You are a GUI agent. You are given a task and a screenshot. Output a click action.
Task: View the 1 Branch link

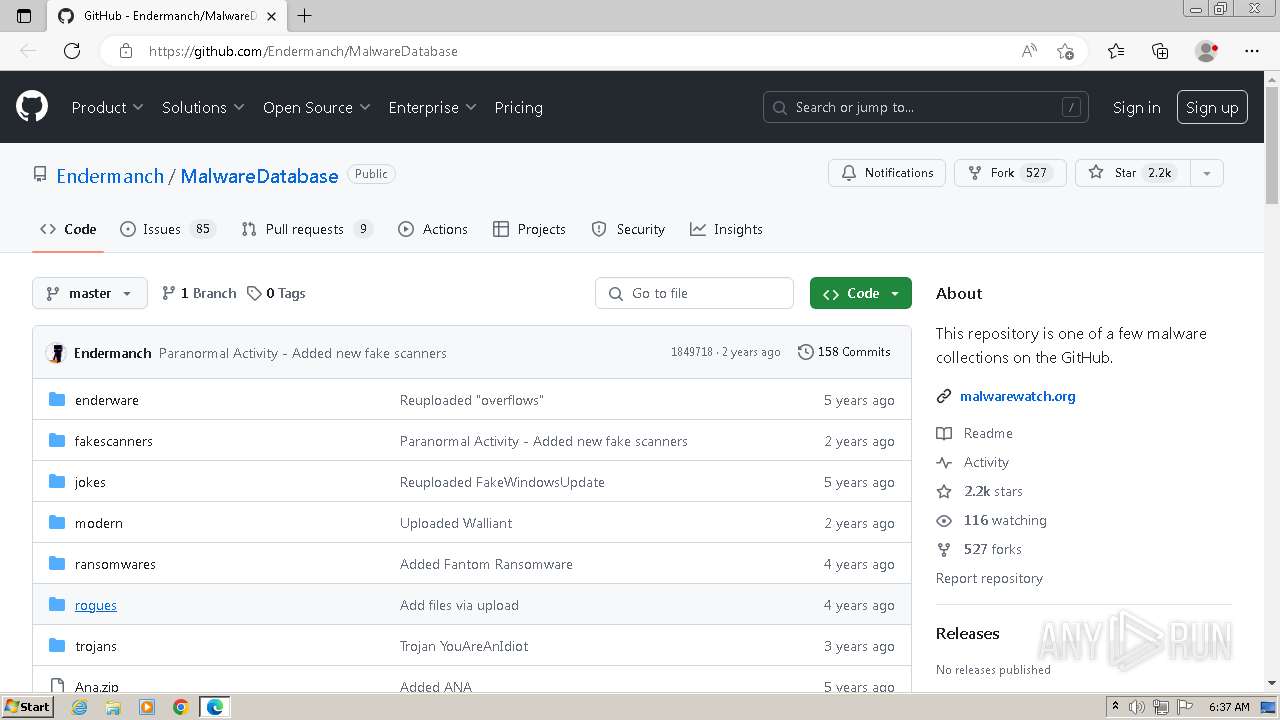[x=199, y=293]
